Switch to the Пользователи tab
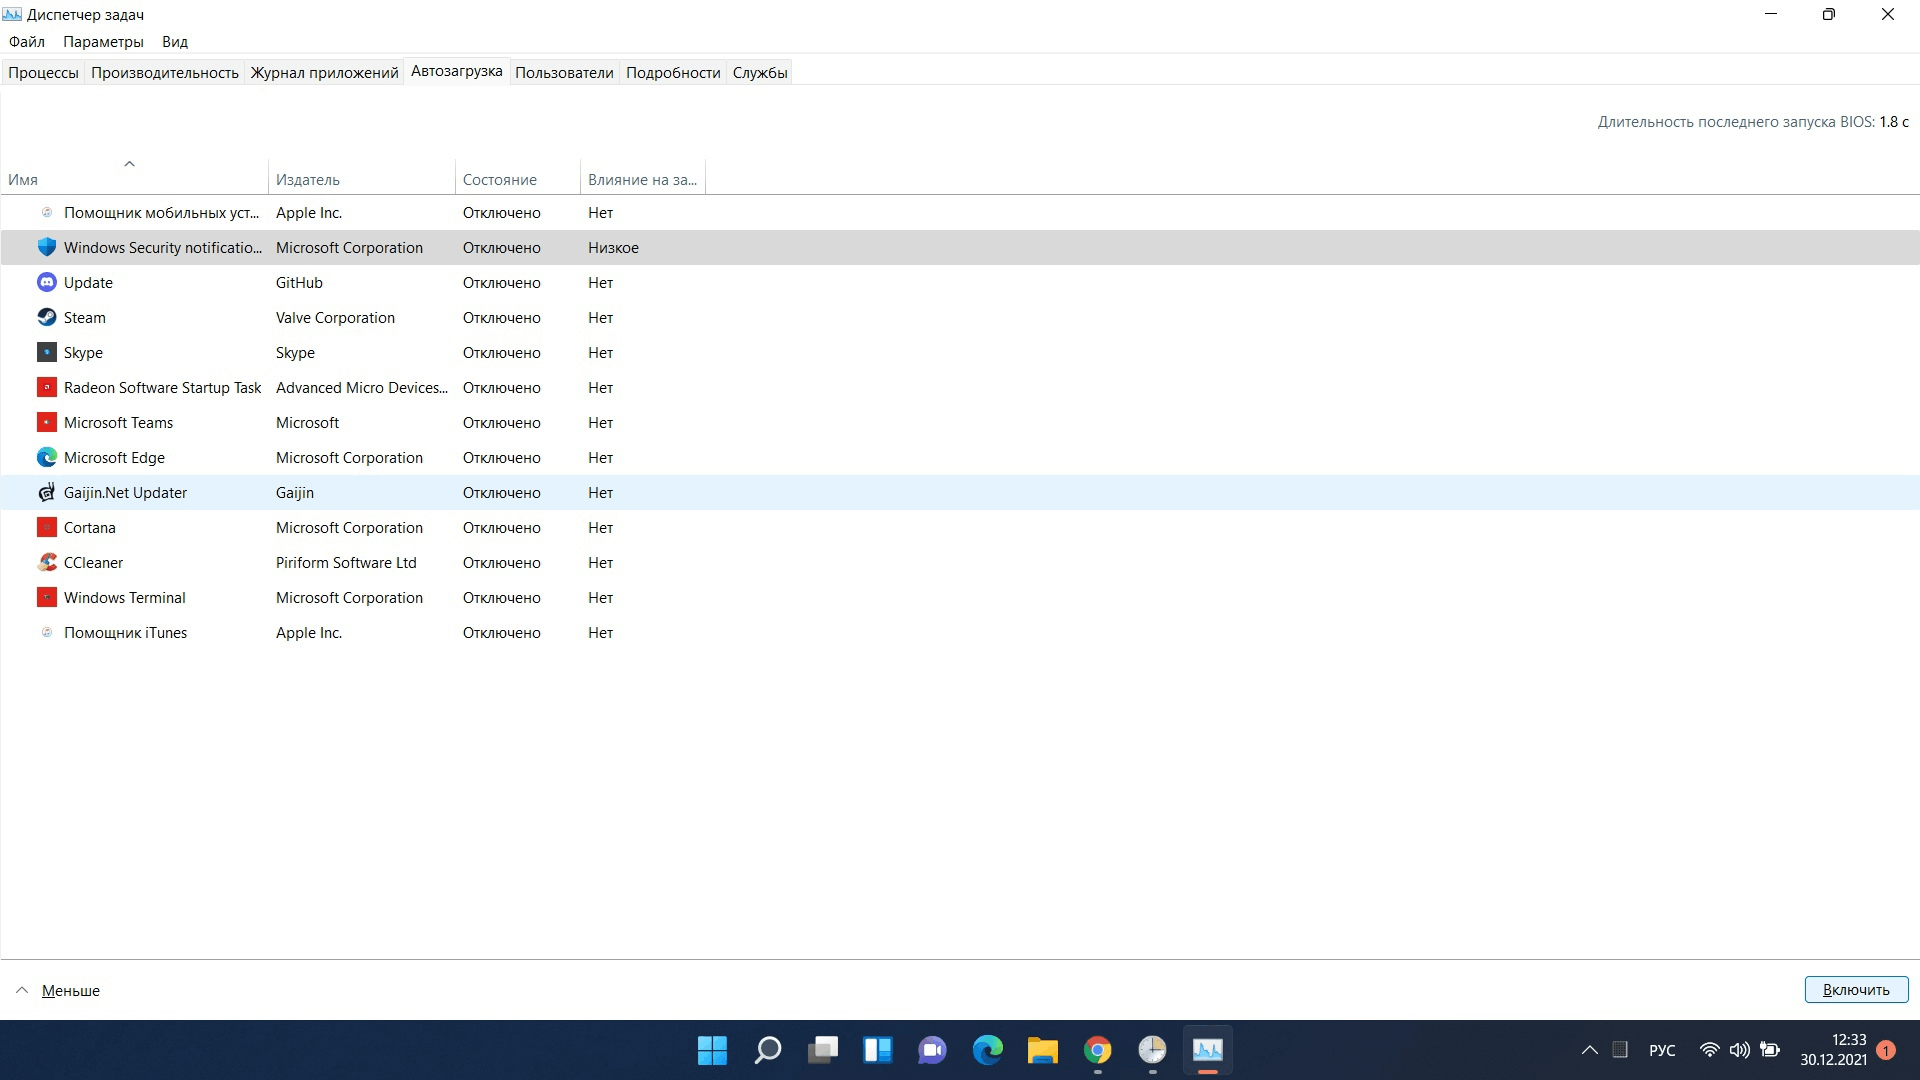This screenshot has width=1920, height=1080. point(564,72)
